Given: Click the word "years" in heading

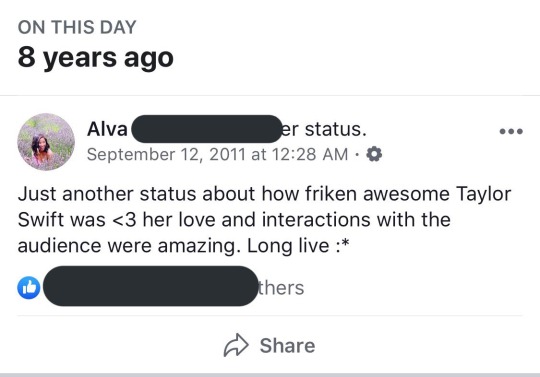Looking at the screenshot, I should point(80,58).
